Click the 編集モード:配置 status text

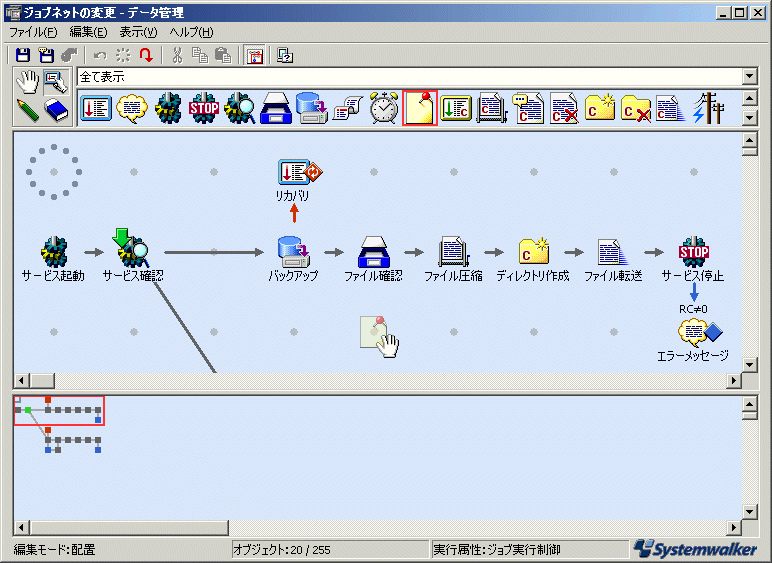point(55,550)
